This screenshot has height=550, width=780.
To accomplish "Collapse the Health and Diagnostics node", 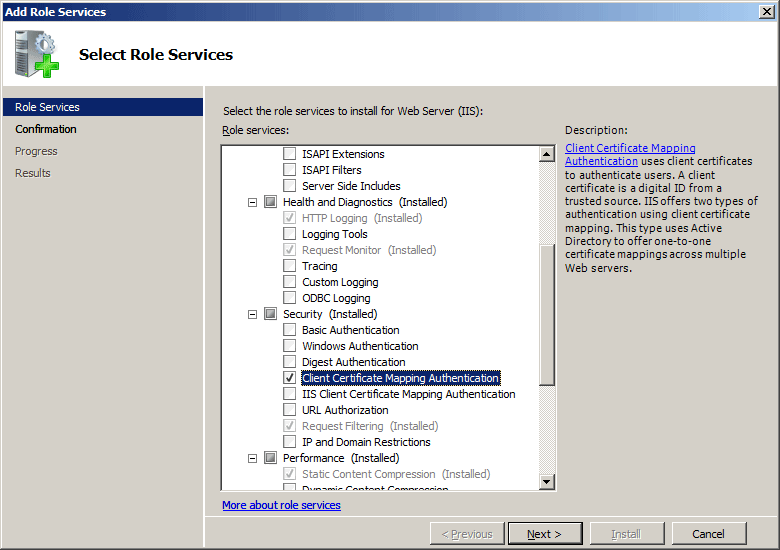I will click(253, 202).
